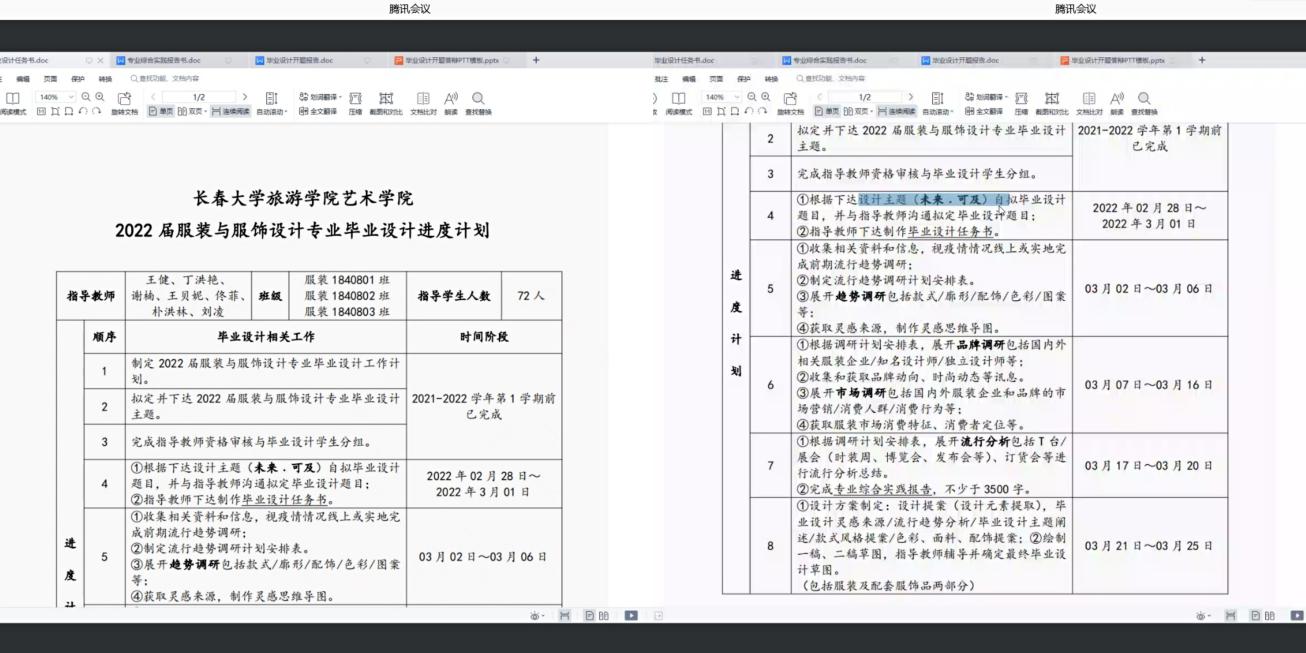The image size is (1306, 653).
Task: Open 阅读模式 reading mode in left window
Action: tap(12, 102)
